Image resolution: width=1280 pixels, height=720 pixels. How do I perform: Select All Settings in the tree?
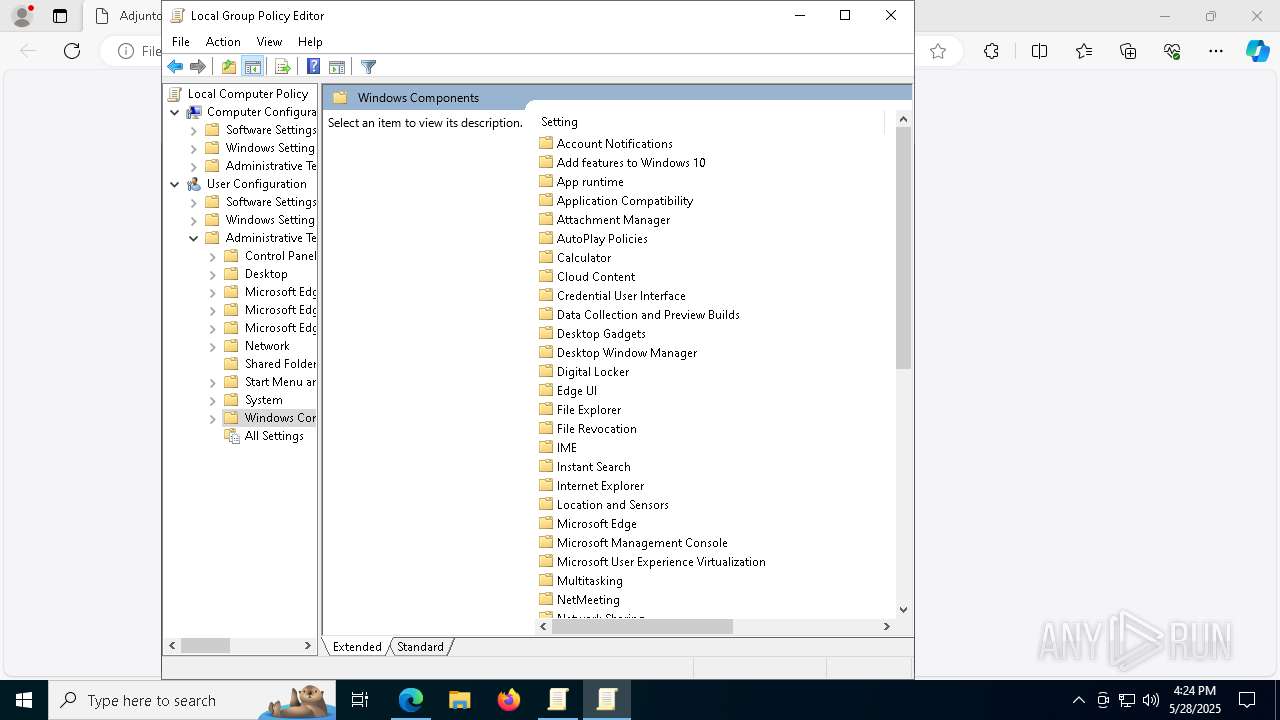(274, 436)
